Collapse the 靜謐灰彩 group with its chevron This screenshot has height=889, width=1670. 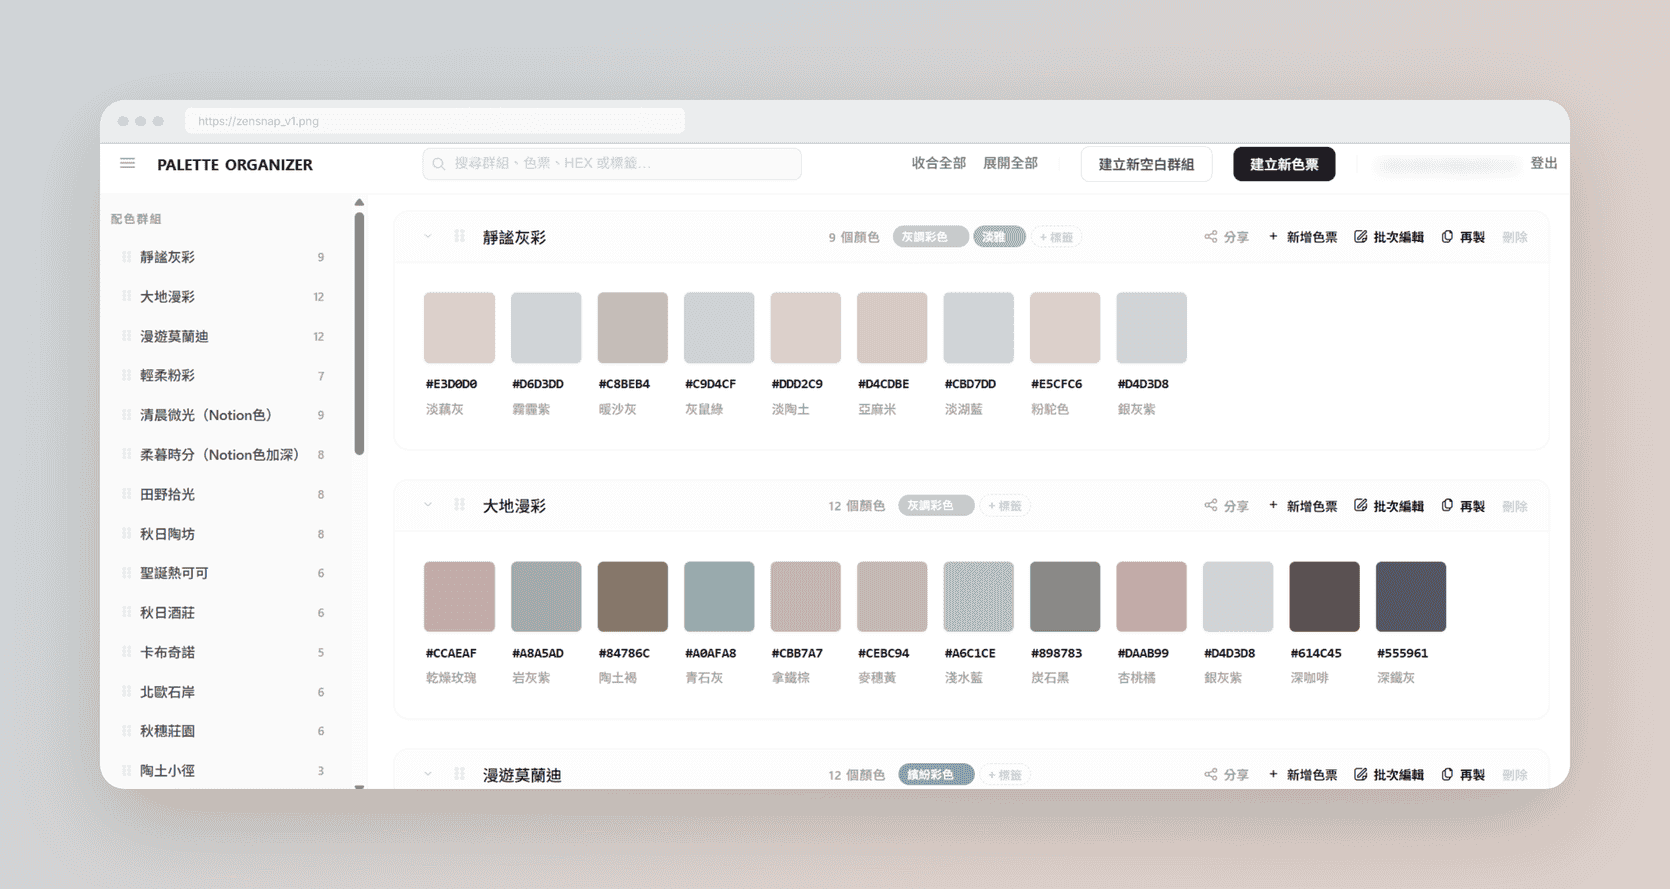coord(428,237)
